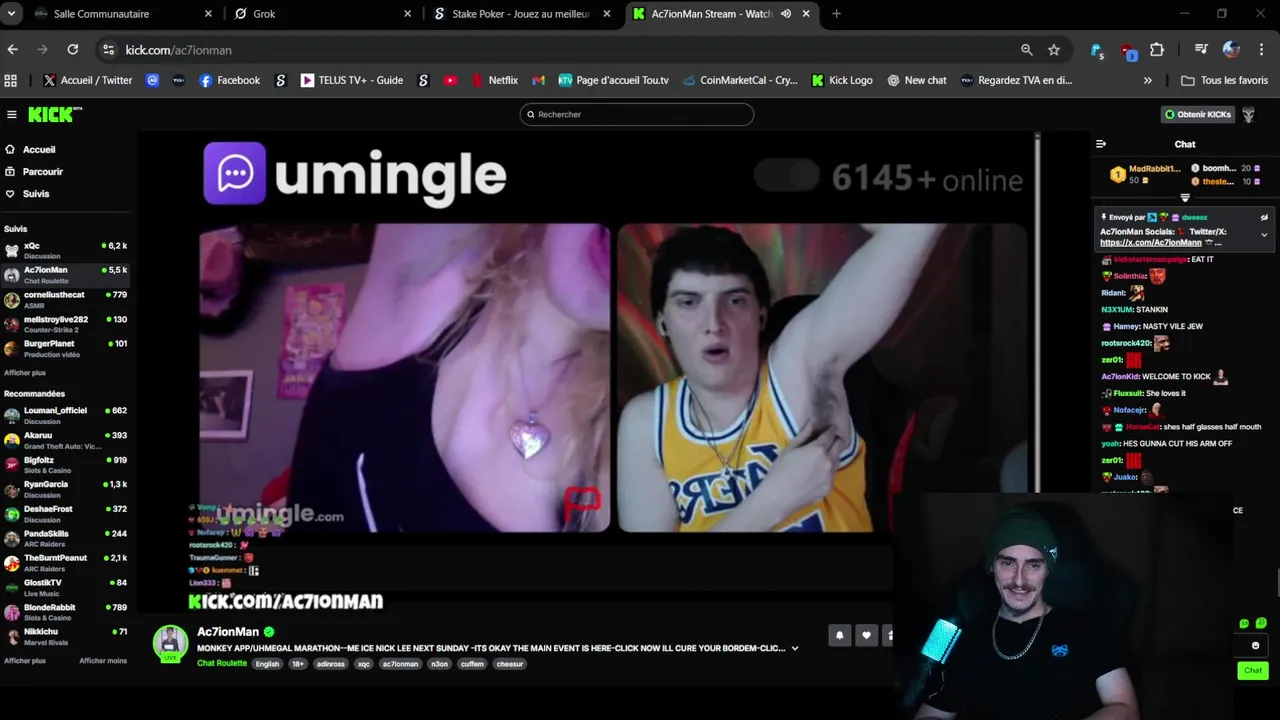Expand the pinned message chevron in chat
Viewport: 1280px width, 720px height.
1264,235
